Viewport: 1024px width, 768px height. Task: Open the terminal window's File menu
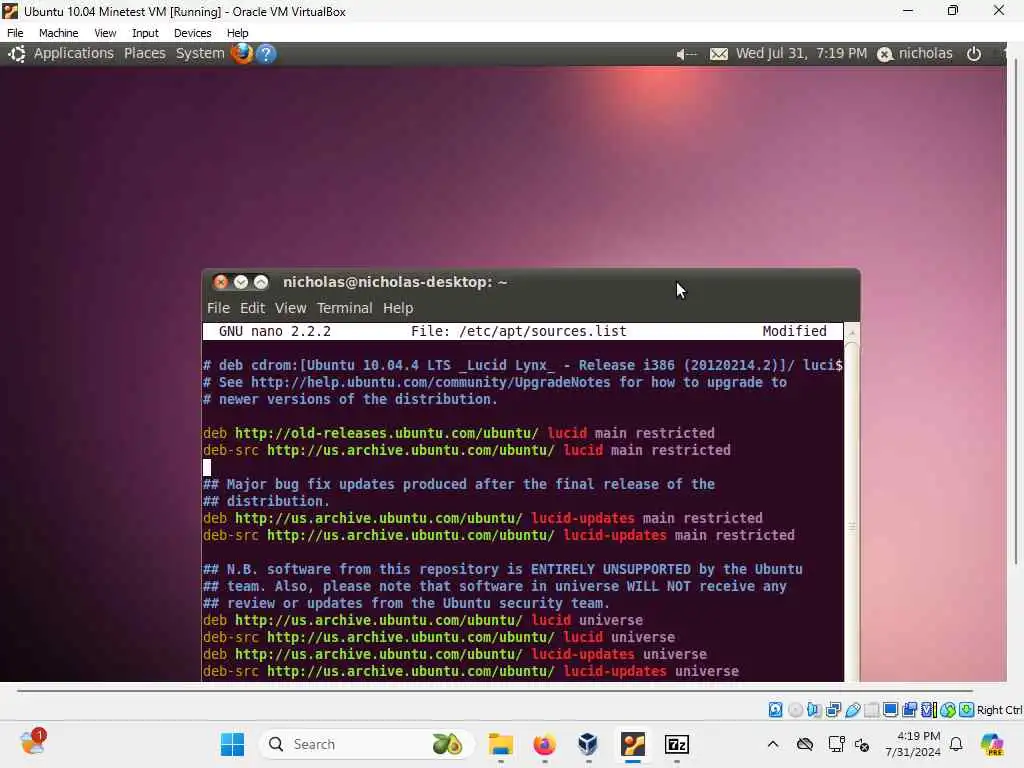pos(218,308)
